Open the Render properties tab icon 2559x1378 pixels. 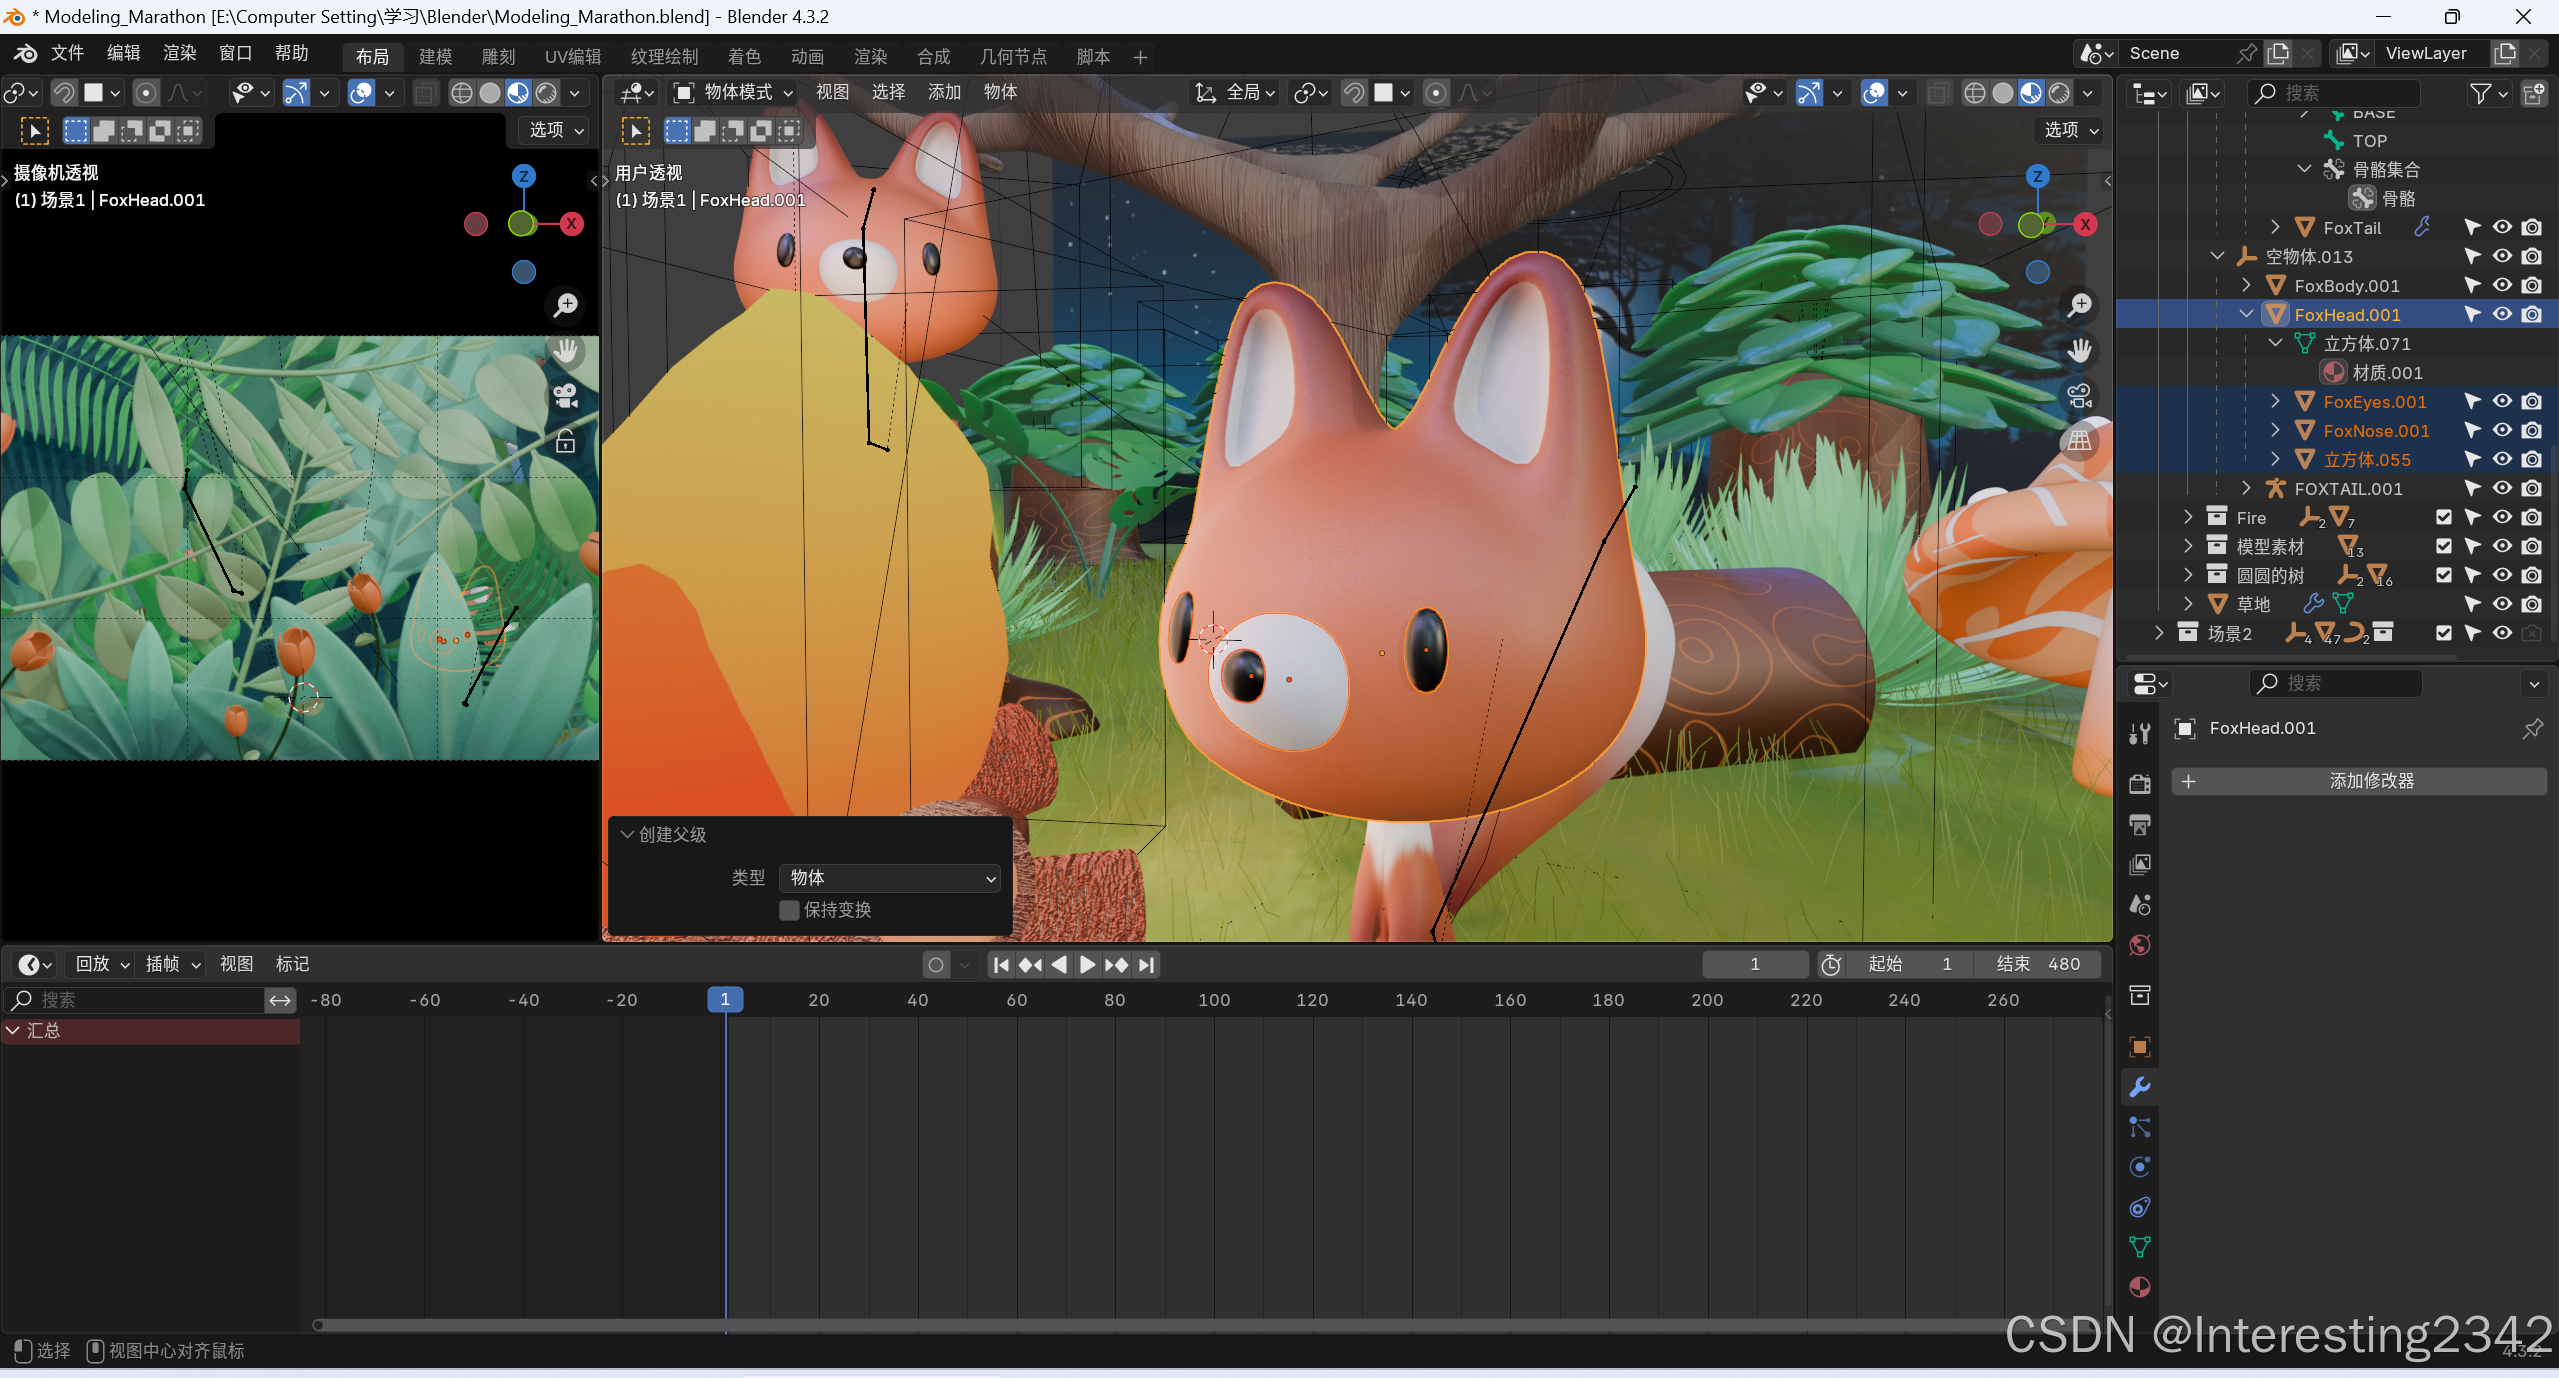point(2140,784)
